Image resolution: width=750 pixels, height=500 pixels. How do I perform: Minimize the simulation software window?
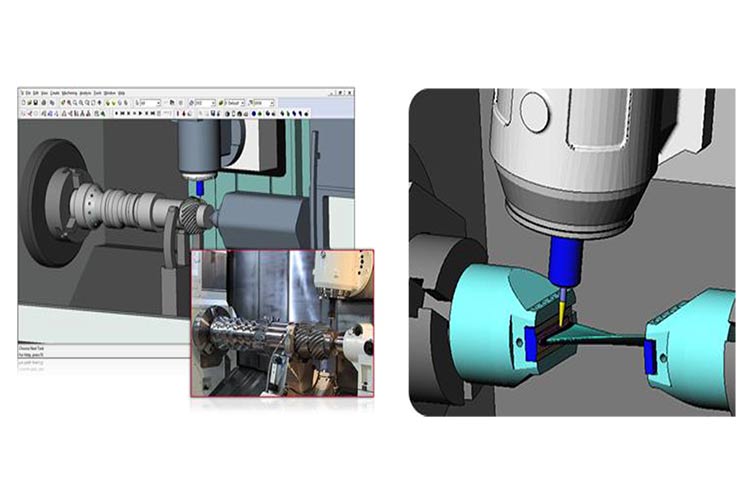click(x=332, y=93)
